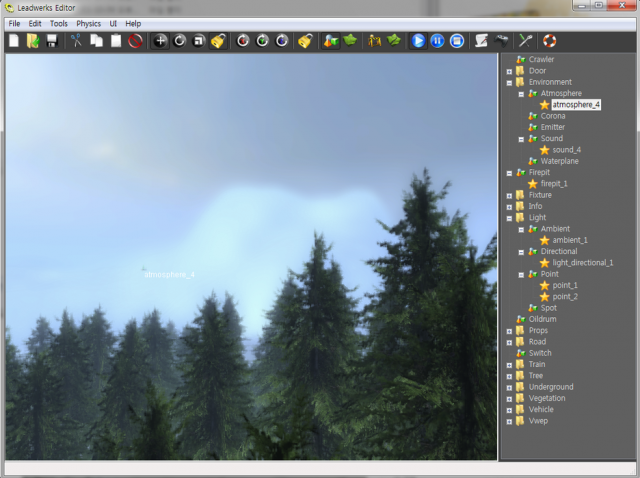Viewport: 640px width, 478px height.
Task: Select the Cut scissors icon
Action: (76, 41)
